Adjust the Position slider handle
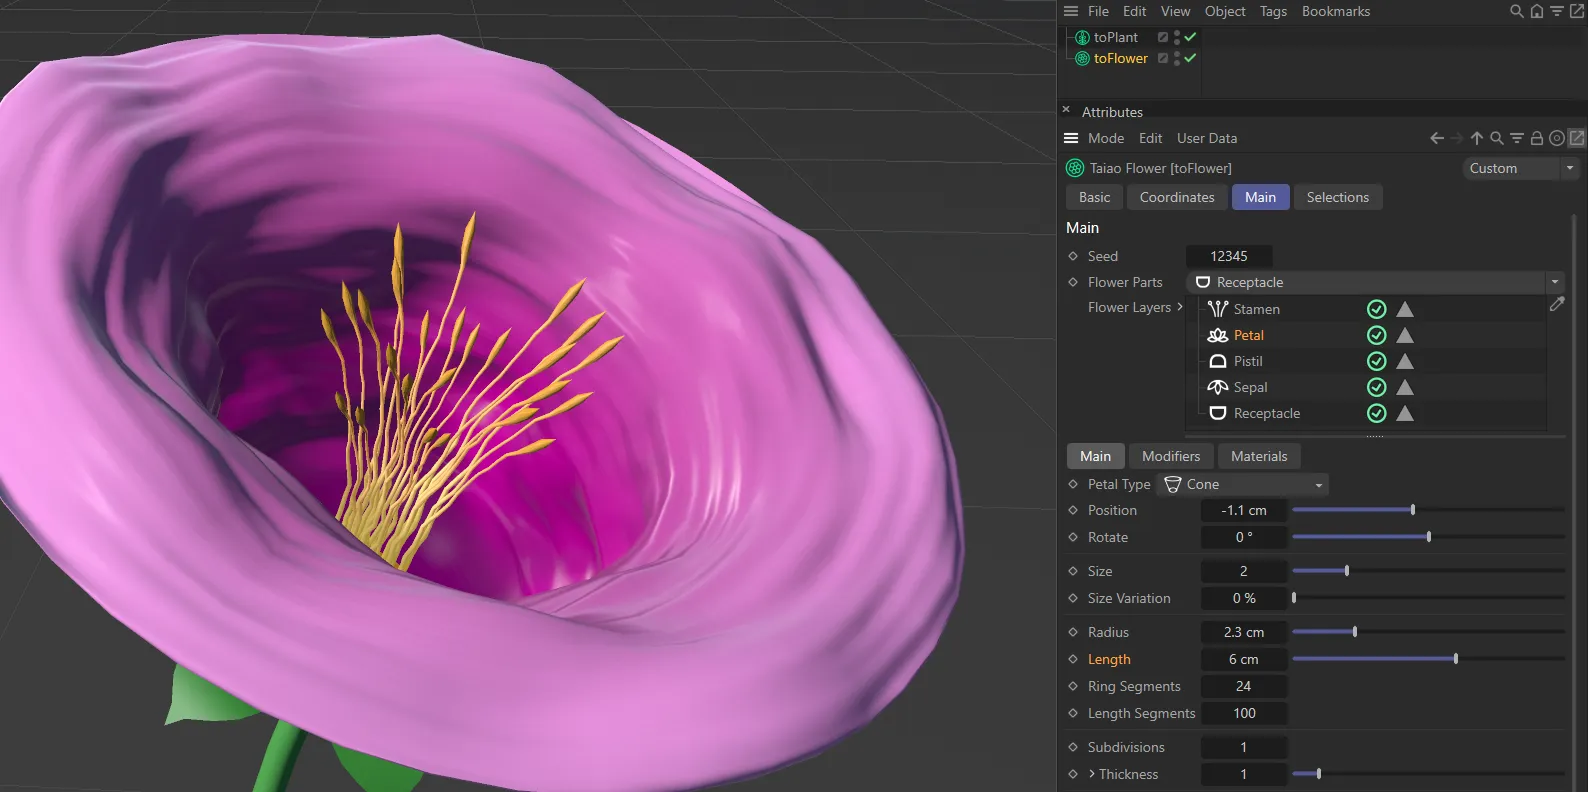Image resolution: width=1588 pixels, height=792 pixels. pyautogui.click(x=1413, y=510)
